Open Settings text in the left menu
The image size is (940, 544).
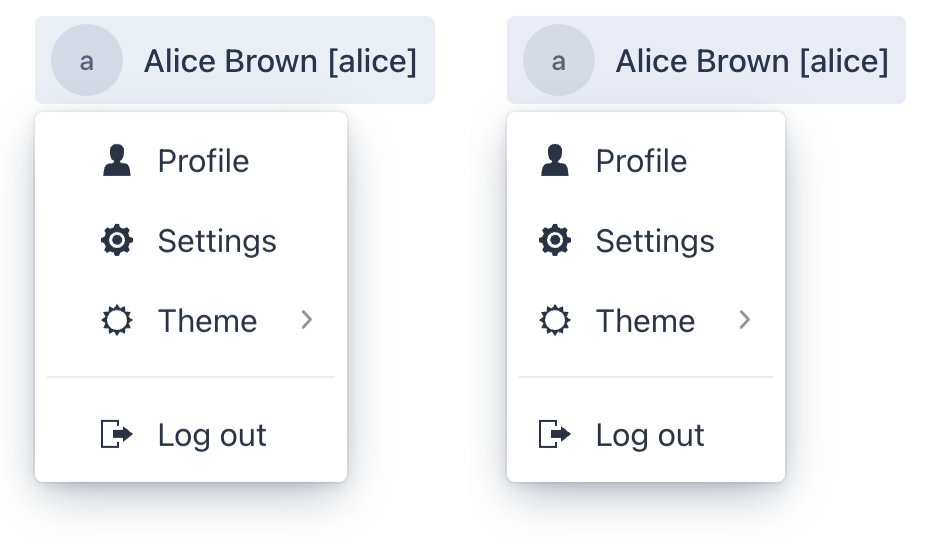point(217,241)
